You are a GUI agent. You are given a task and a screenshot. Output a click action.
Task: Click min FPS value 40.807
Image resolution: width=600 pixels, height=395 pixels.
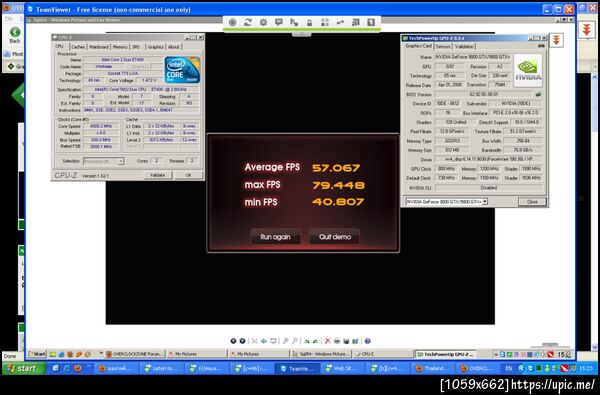(x=338, y=202)
